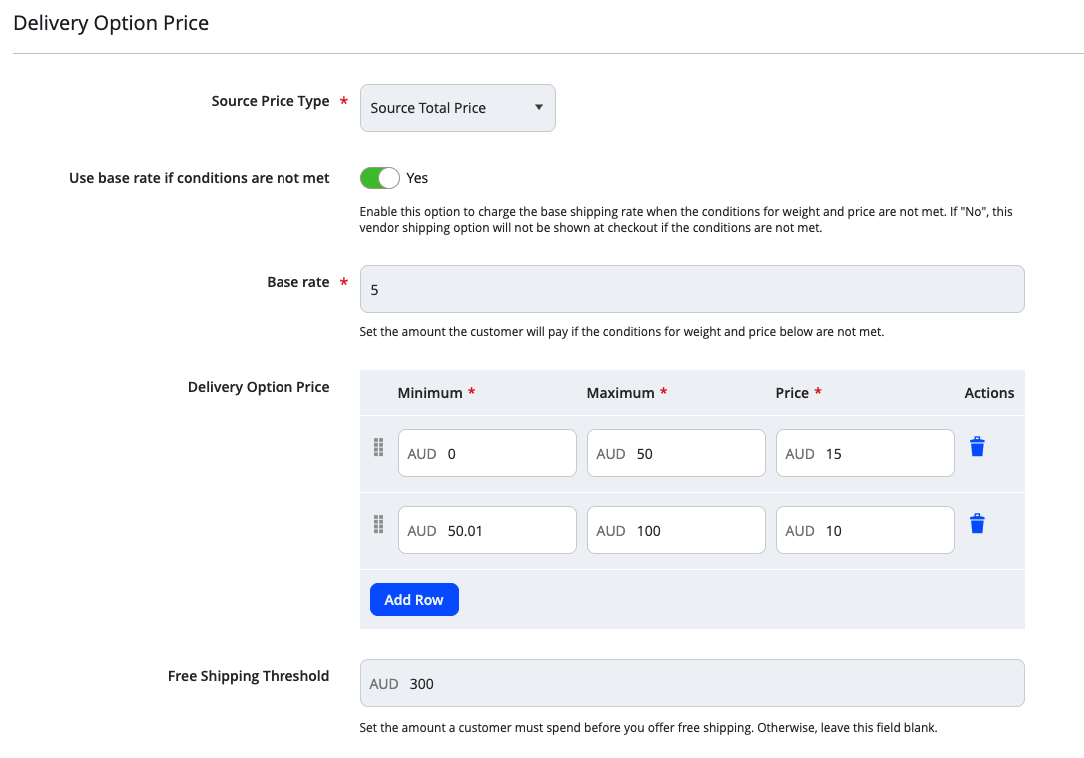The width and height of the screenshot is (1084, 758).
Task: Click the Base rate input field
Action: 692,289
